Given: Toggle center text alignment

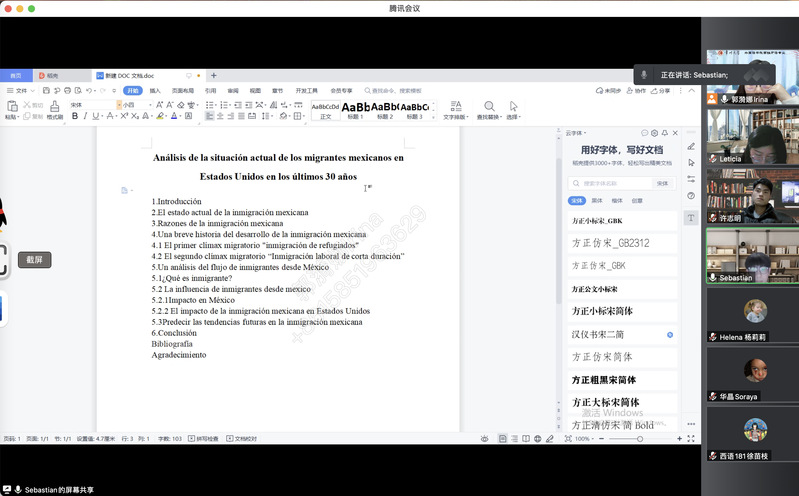Looking at the screenshot, I should 220,116.
